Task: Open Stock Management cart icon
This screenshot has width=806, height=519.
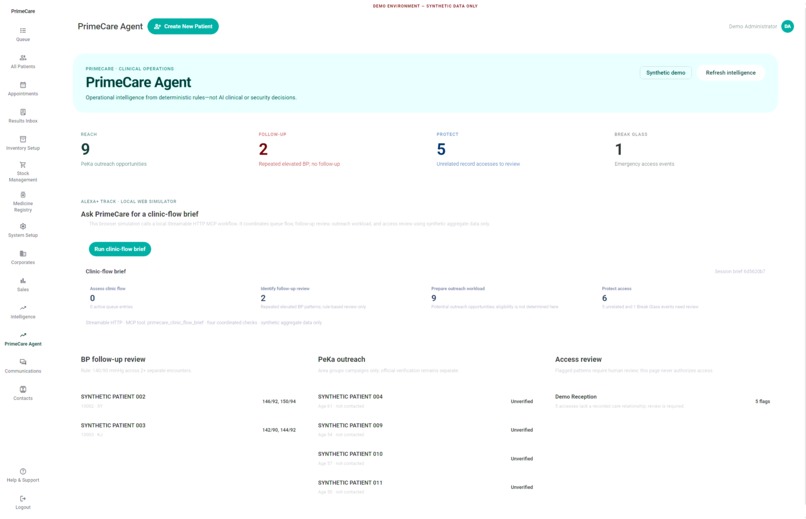Action: tap(23, 165)
